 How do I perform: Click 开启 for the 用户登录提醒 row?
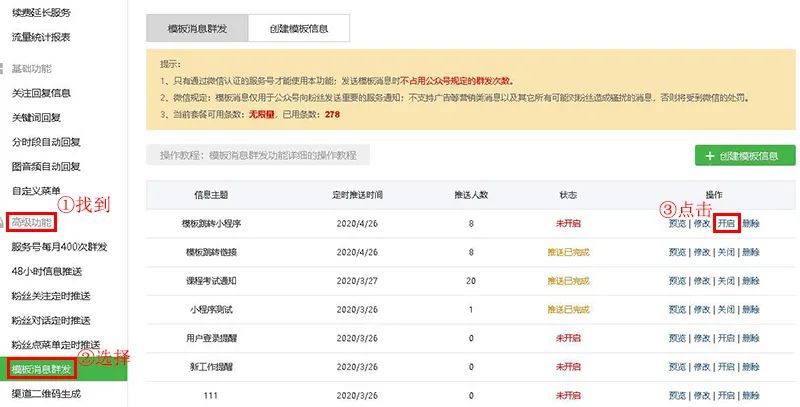pos(727,338)
